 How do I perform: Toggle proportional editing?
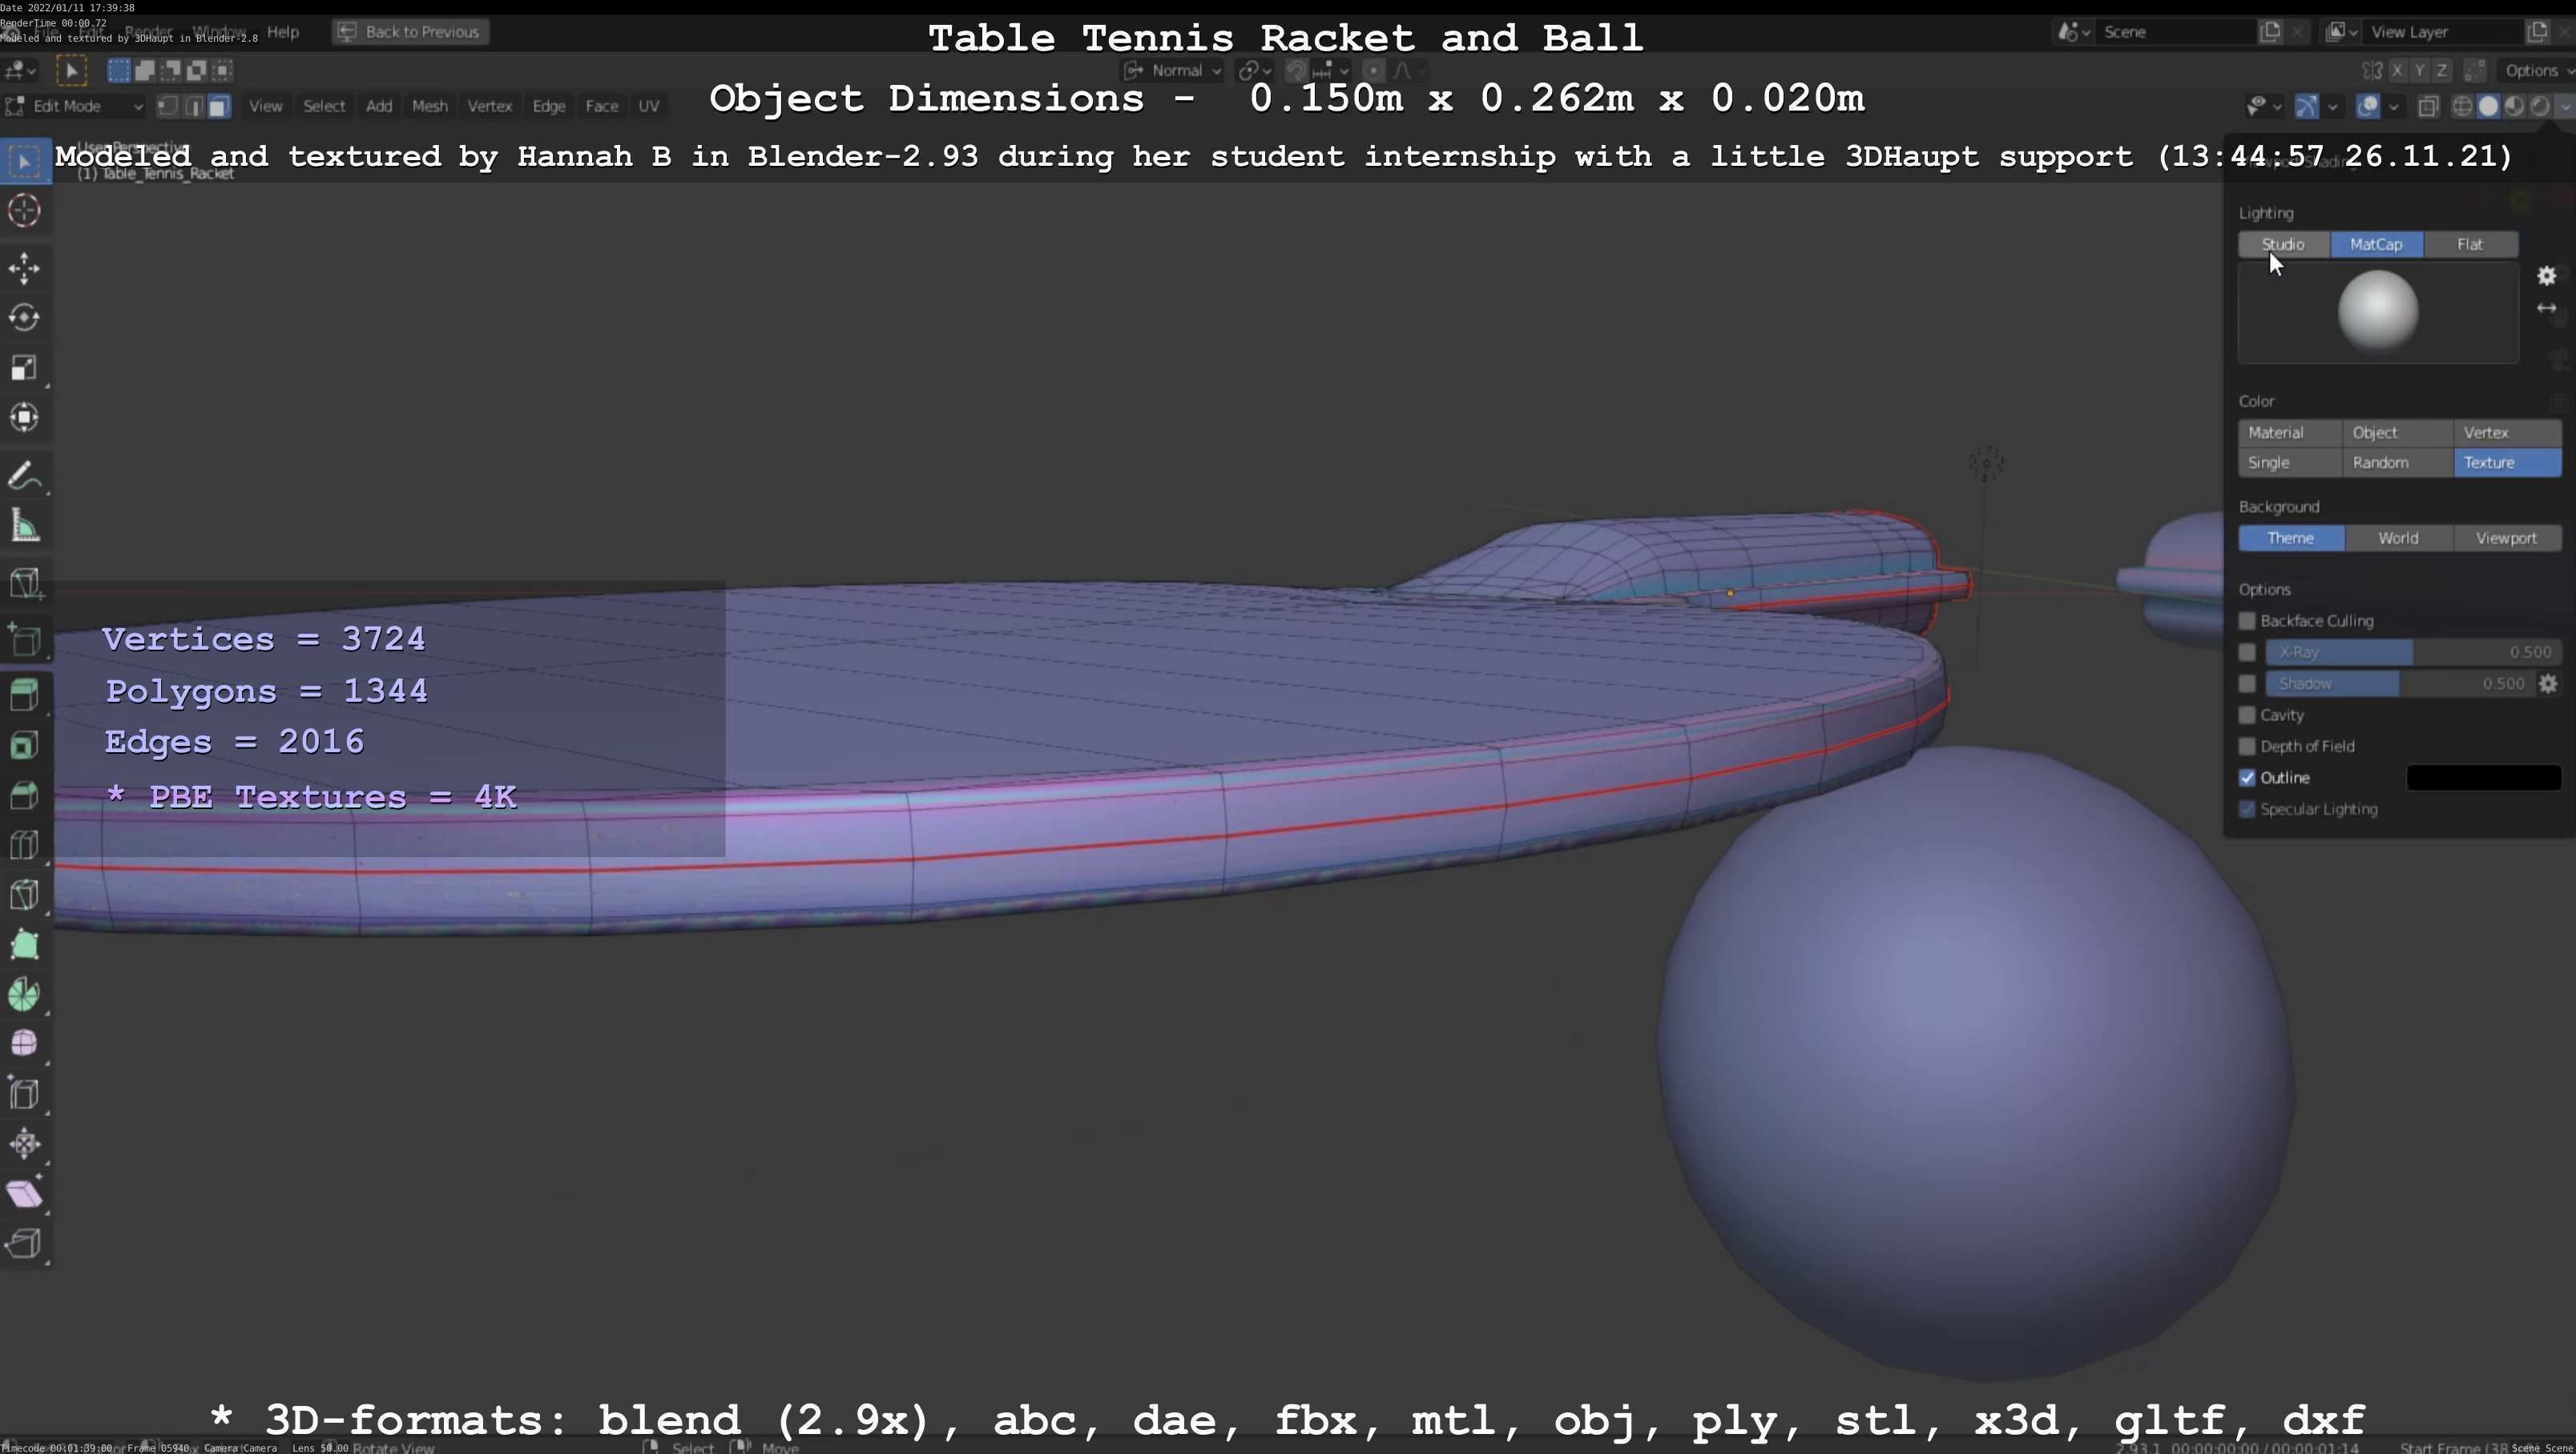pyautogui.click(x=1373, y=71)
